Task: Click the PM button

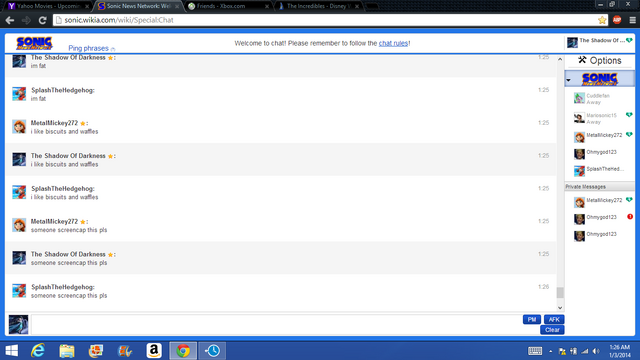Action: [x=532, y=320]
